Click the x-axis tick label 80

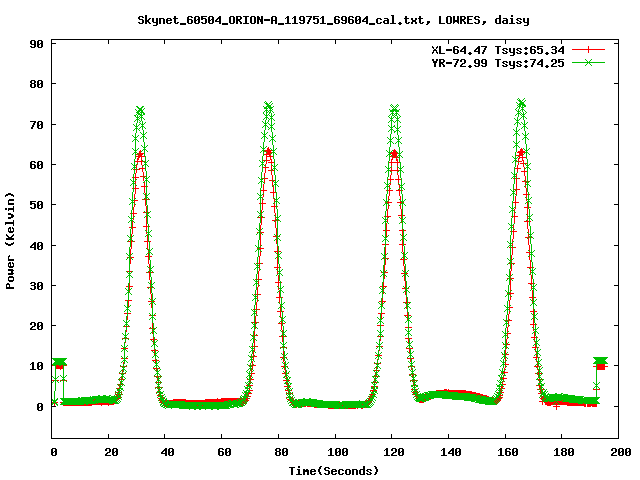pyautogui.click(x=281, y=452)
